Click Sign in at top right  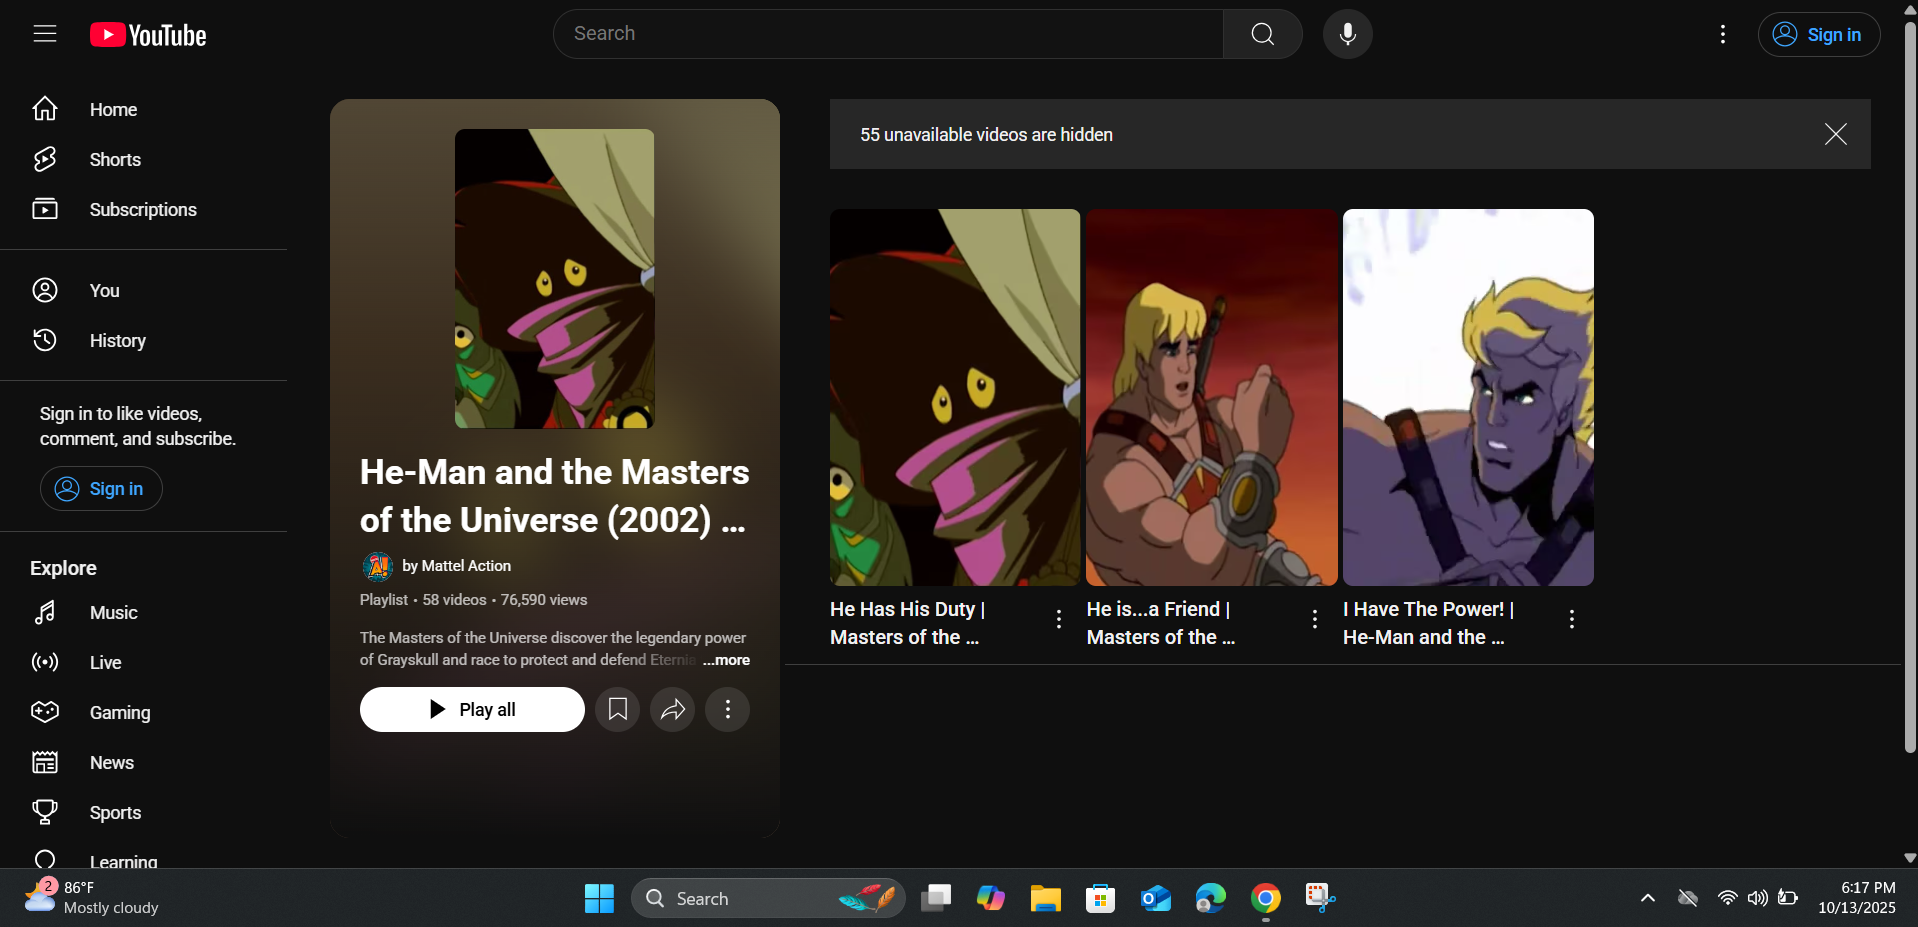pos(1818,35)
